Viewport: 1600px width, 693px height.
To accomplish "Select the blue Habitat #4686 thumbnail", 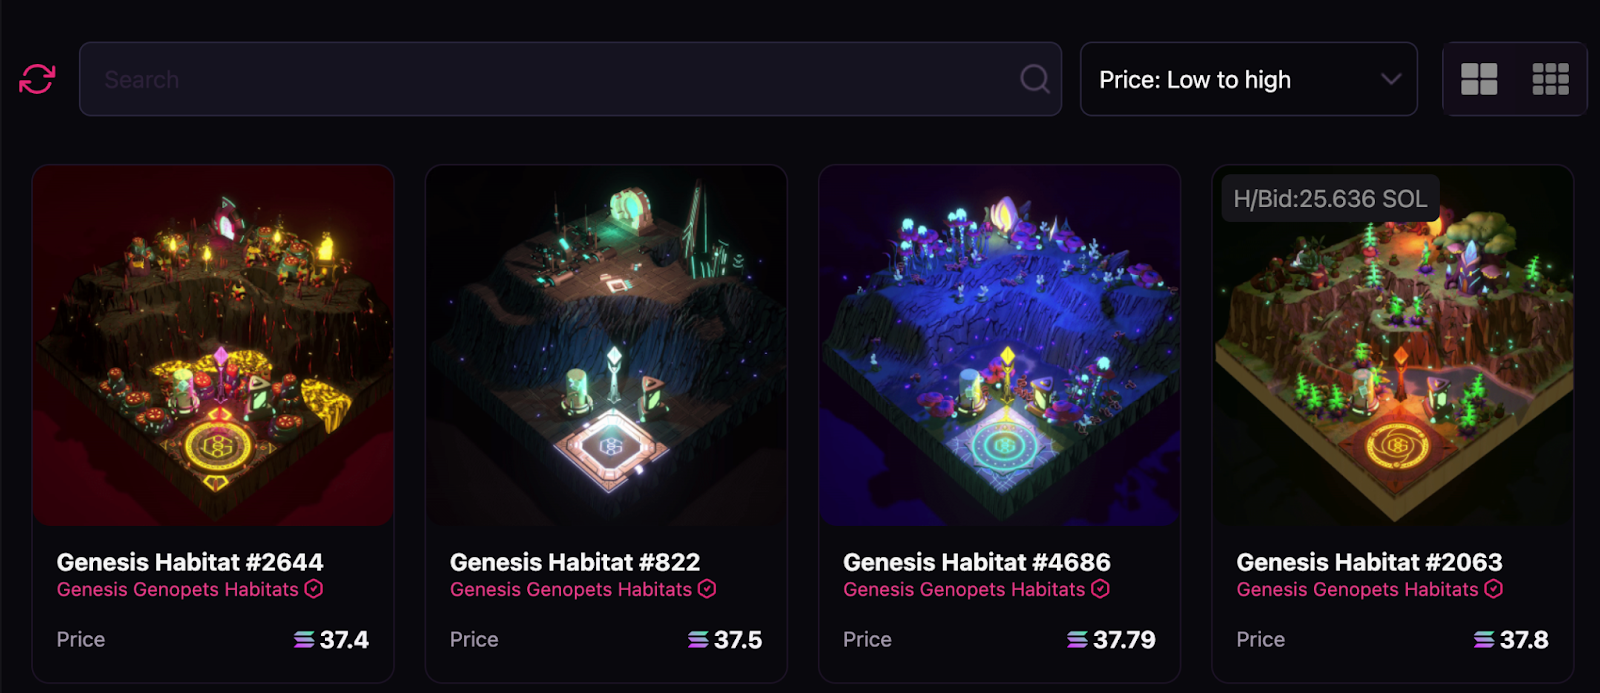I will pos(1000,345).
